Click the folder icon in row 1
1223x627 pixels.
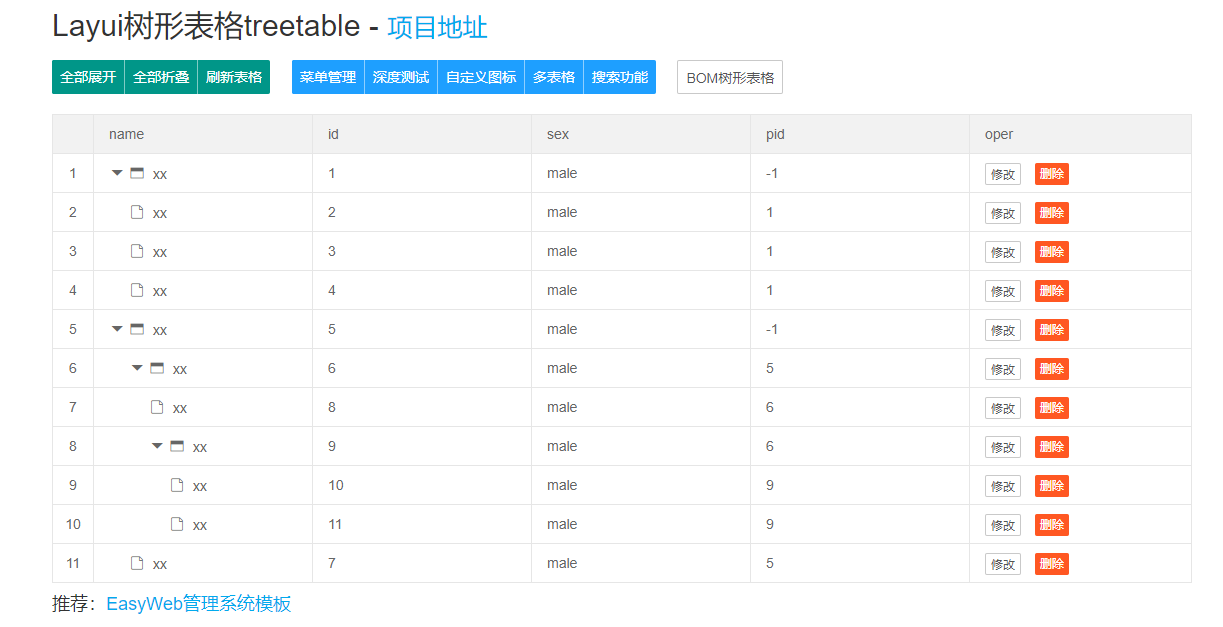[x=137, y=172]
